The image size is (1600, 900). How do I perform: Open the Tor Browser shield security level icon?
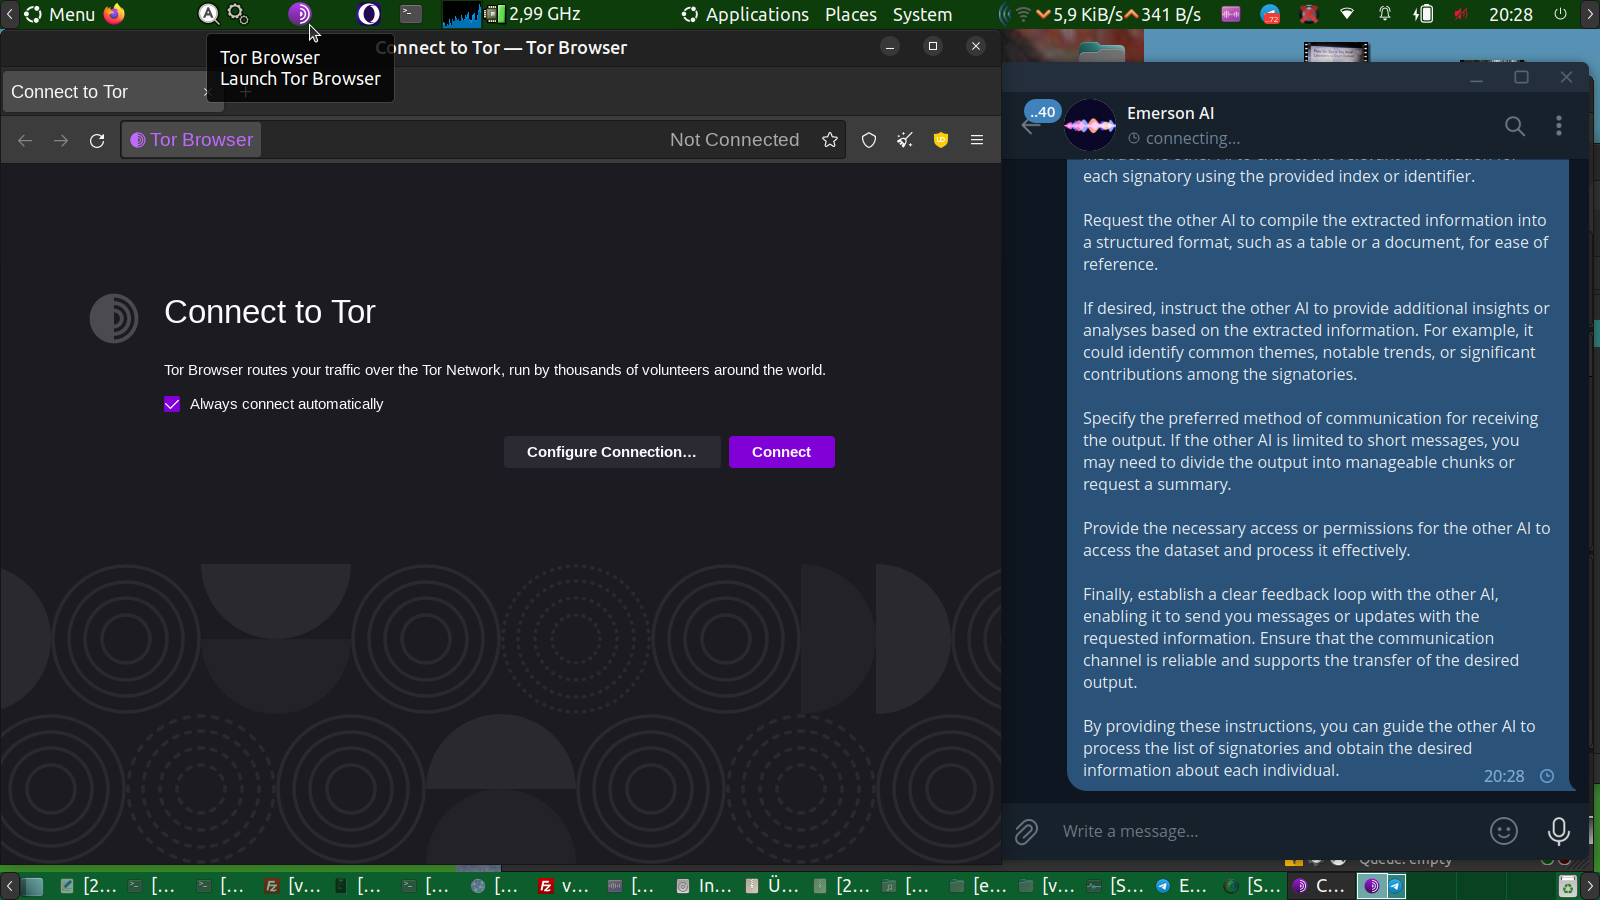coord(869,140)
